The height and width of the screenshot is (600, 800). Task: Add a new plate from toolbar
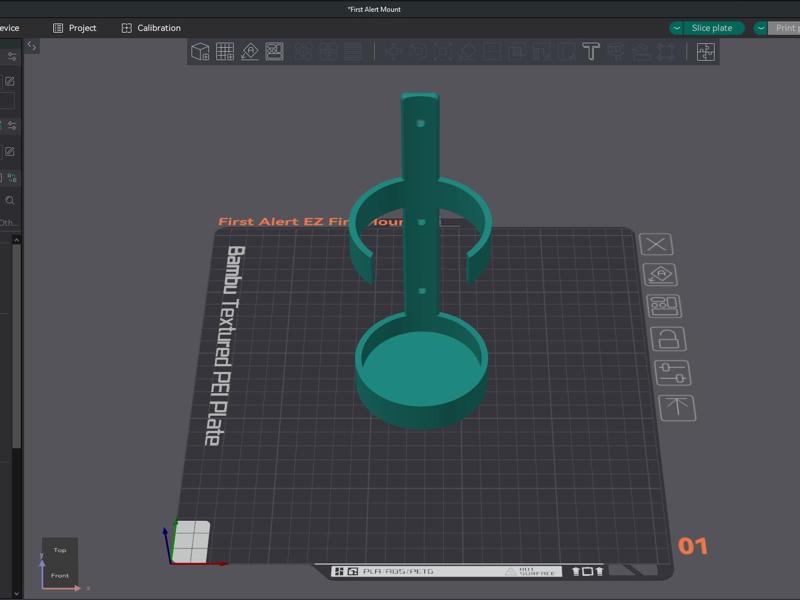pos(225,51)
